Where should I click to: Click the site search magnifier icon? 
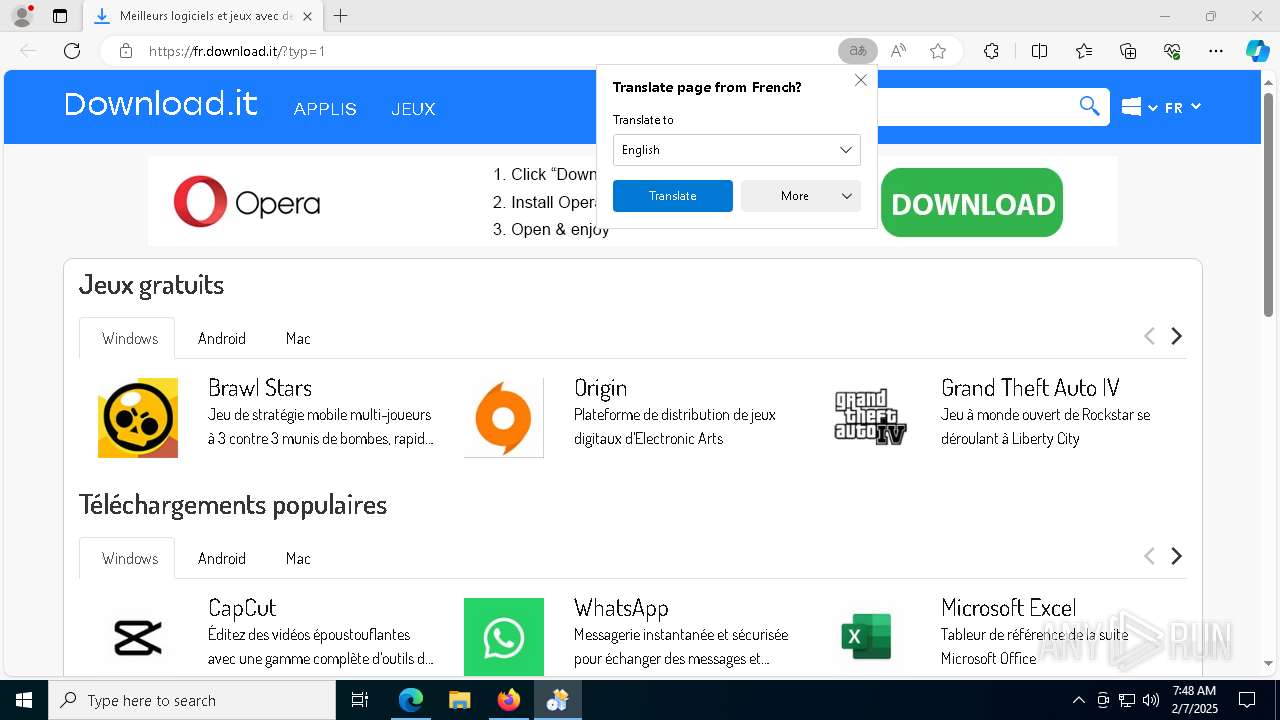click(x=1090, y=106)
